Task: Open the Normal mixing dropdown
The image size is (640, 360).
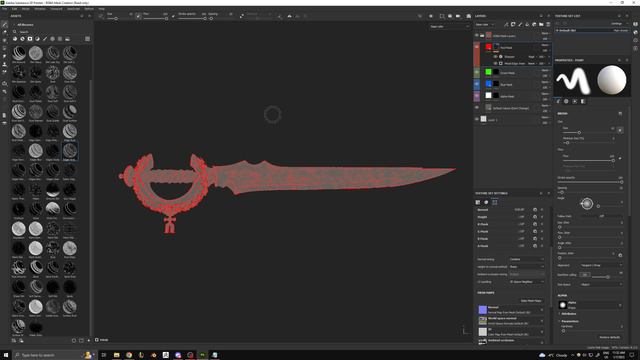Action: click(x=526, y=259)
